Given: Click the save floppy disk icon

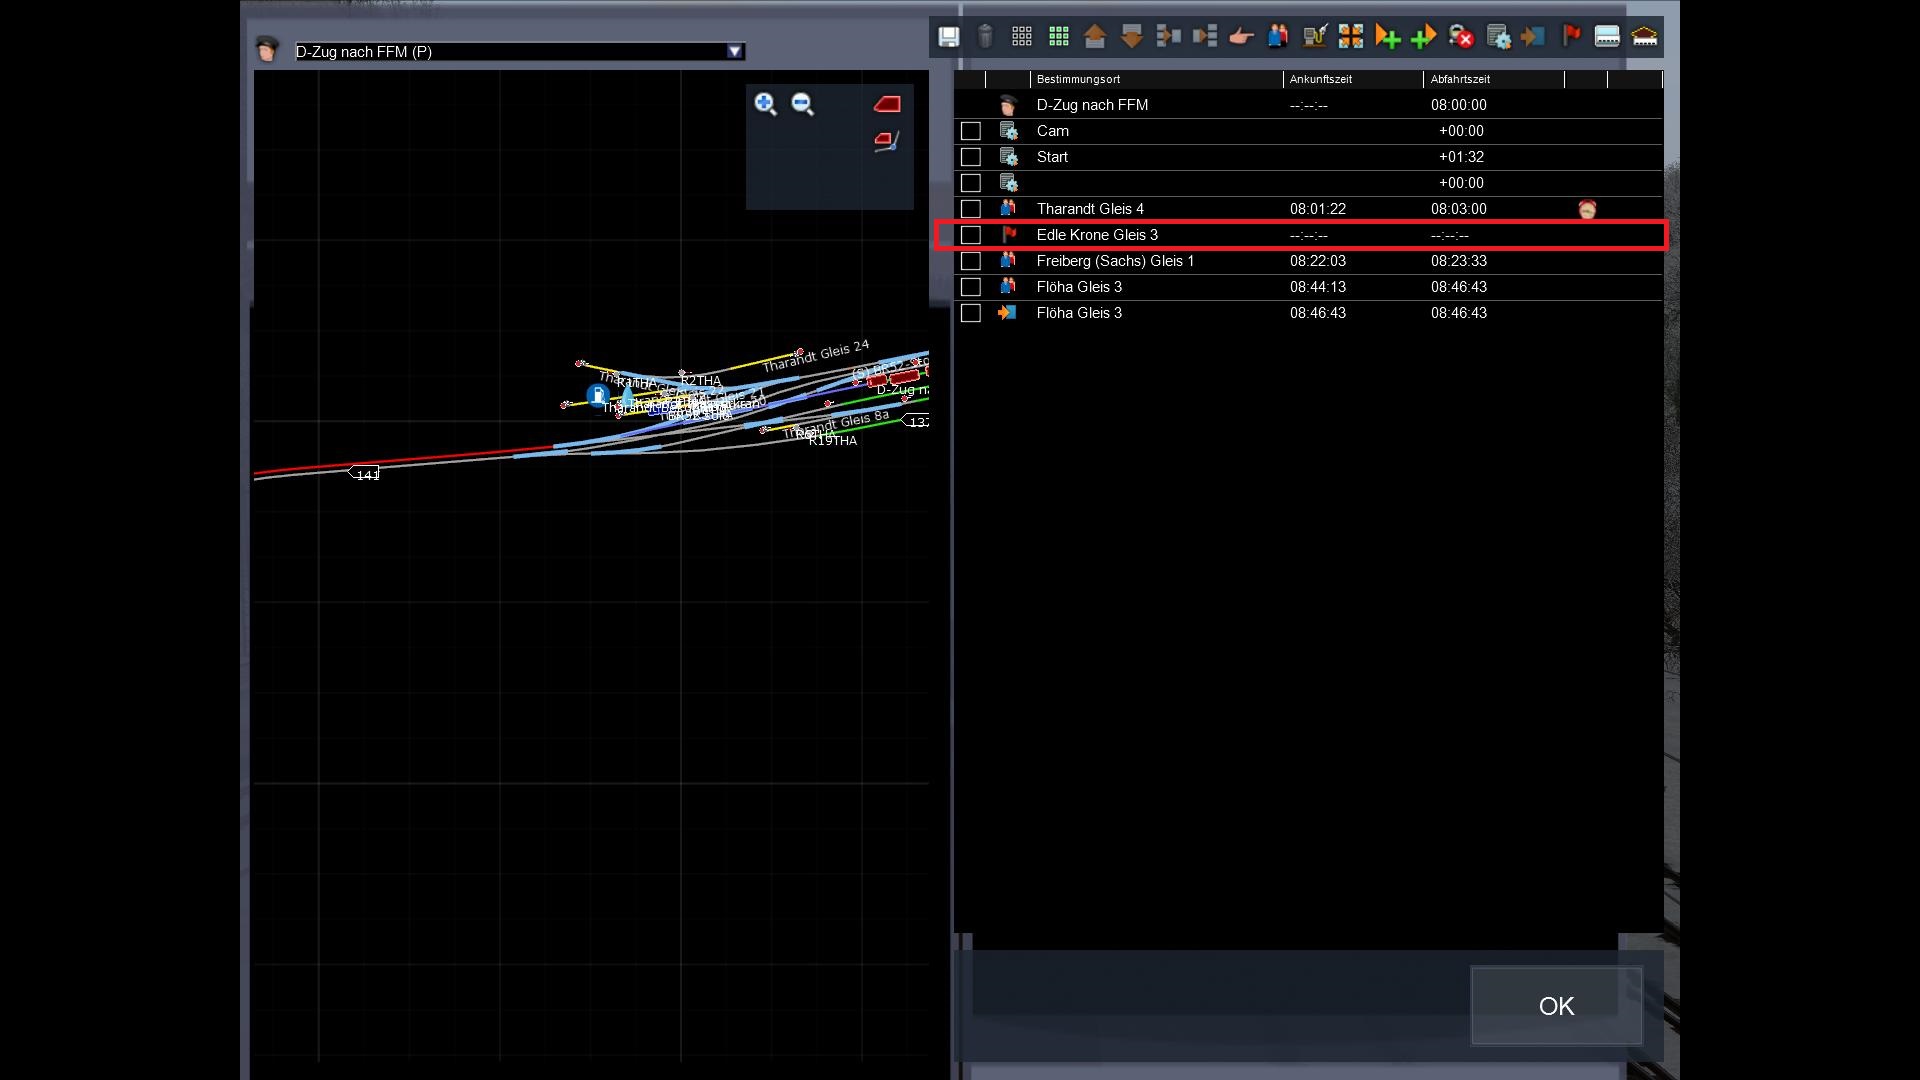Looking at the screenshot, I should [x=948, y=37].
